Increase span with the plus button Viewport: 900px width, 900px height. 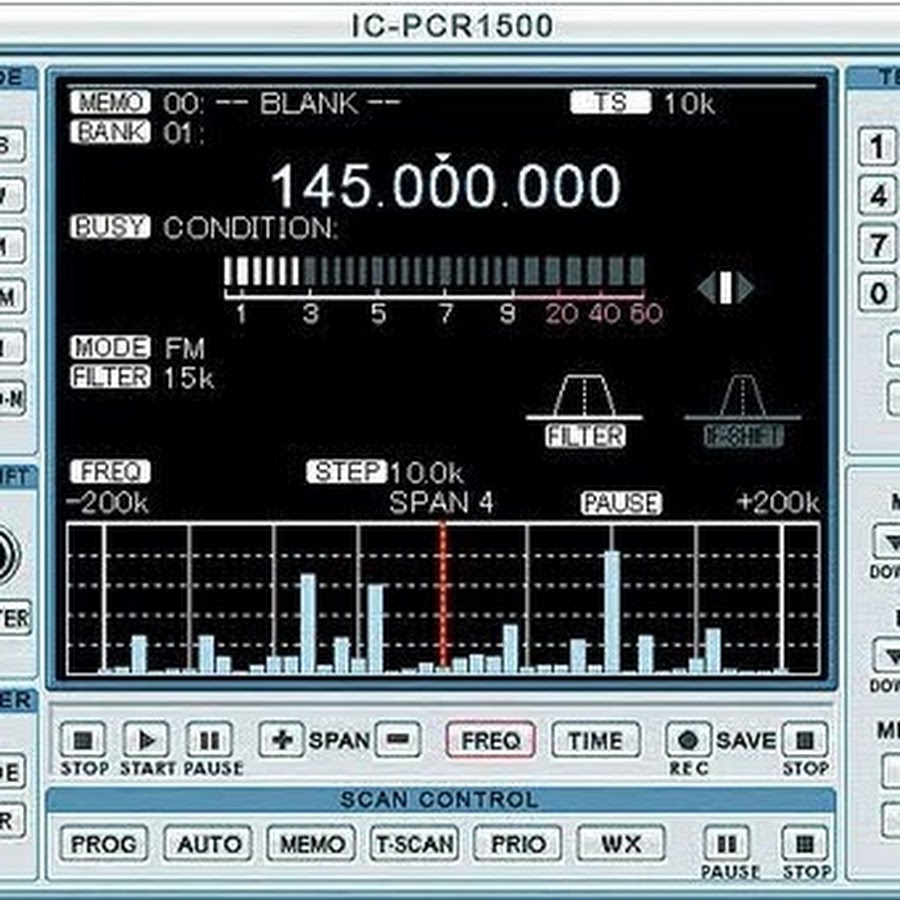pos(281,740)
